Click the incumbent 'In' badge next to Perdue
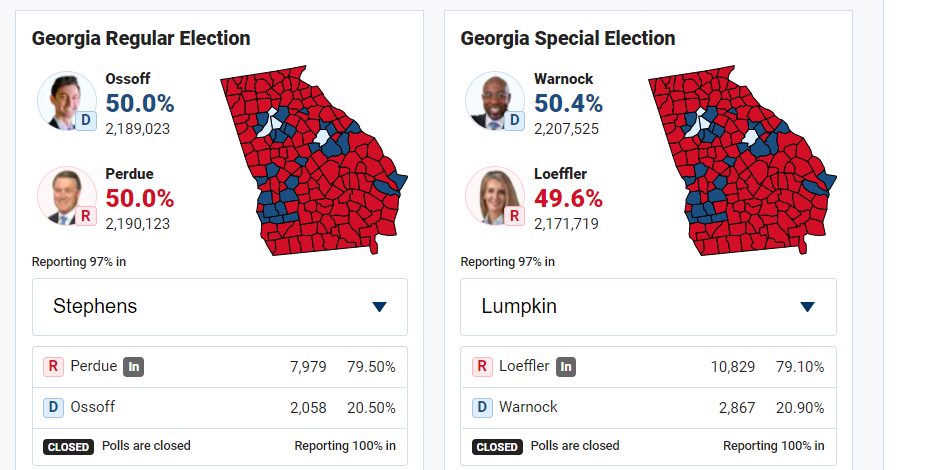The width and height of the screenshot is (951, 470). coord(134,367)
